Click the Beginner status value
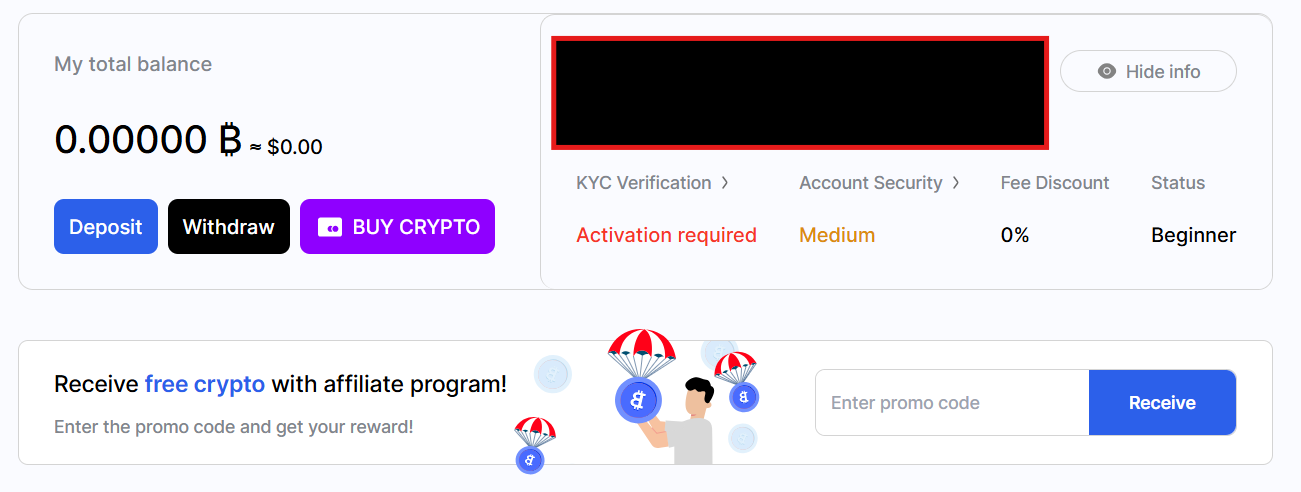1301x492 pixels. (1193, 235)
